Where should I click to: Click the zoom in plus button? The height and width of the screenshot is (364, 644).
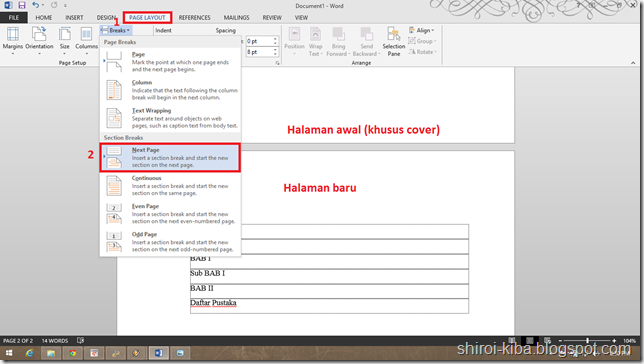[614, 341]
